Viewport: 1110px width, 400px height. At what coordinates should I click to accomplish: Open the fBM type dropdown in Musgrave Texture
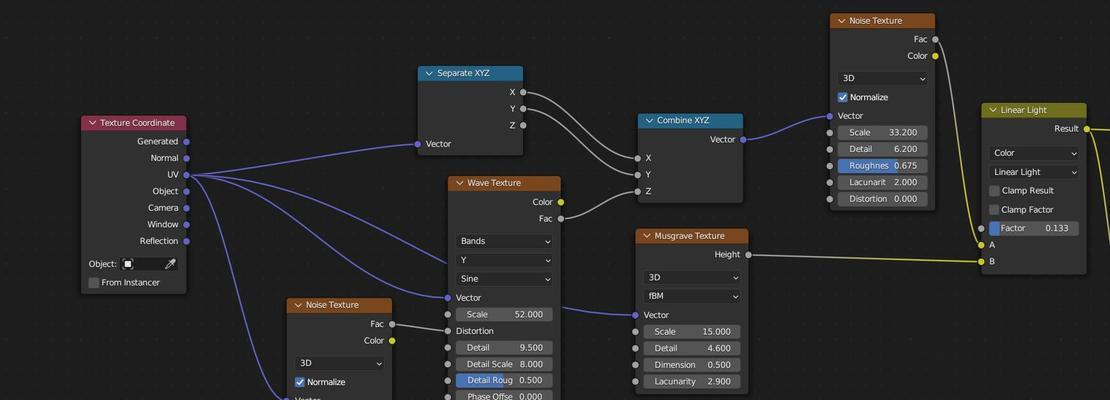[x=692, y=297]
